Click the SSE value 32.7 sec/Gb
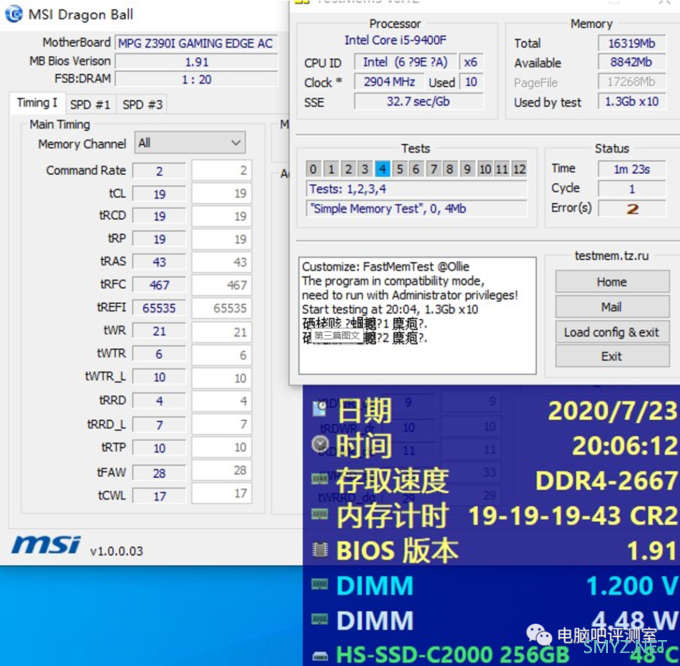Viewport: 680px width, 666px height. coord(418,101)
